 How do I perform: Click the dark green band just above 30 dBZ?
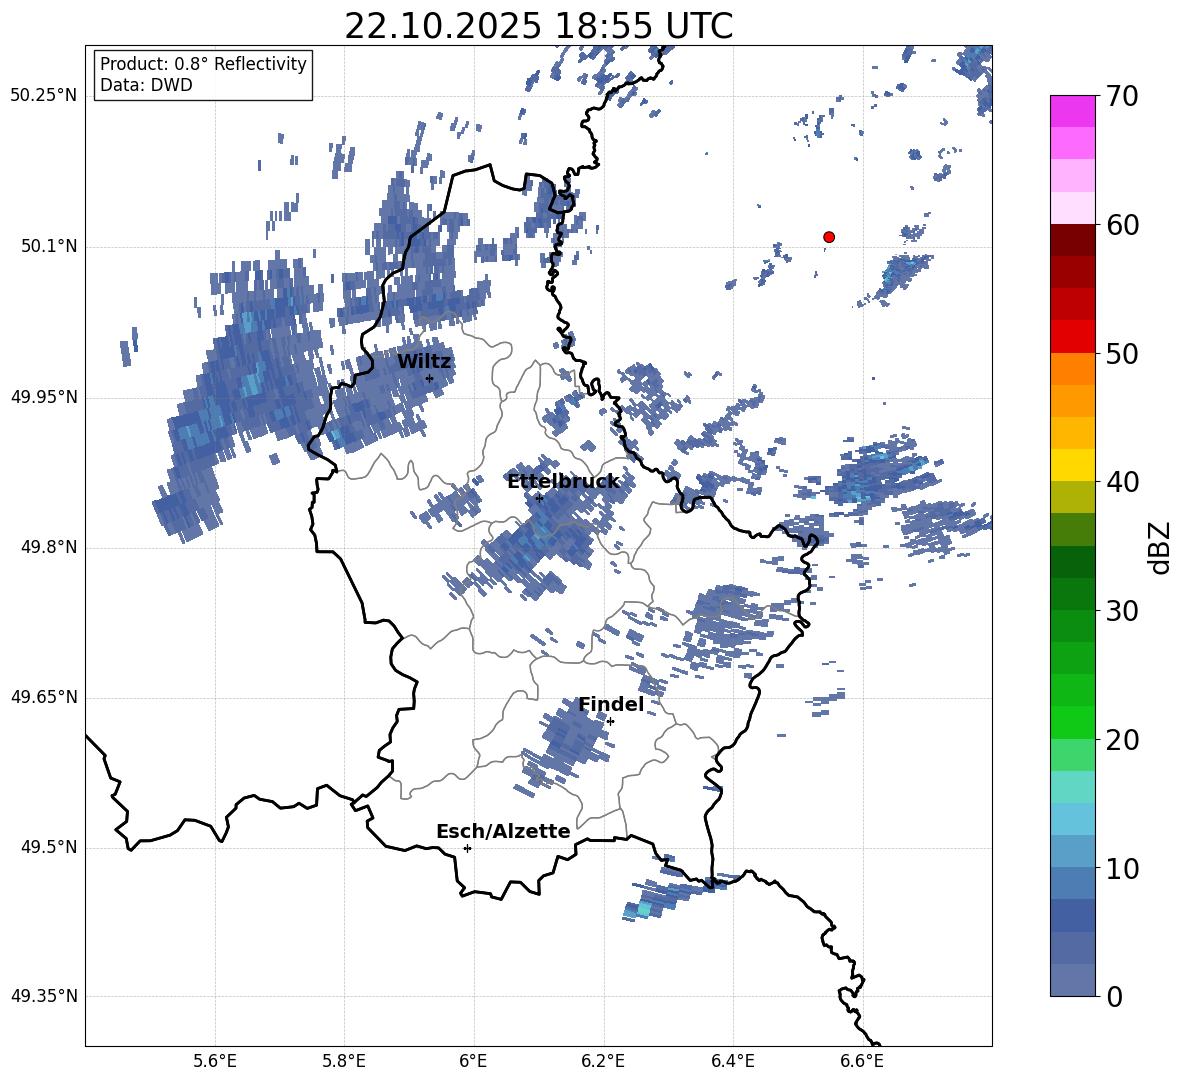pos(1072,594)
